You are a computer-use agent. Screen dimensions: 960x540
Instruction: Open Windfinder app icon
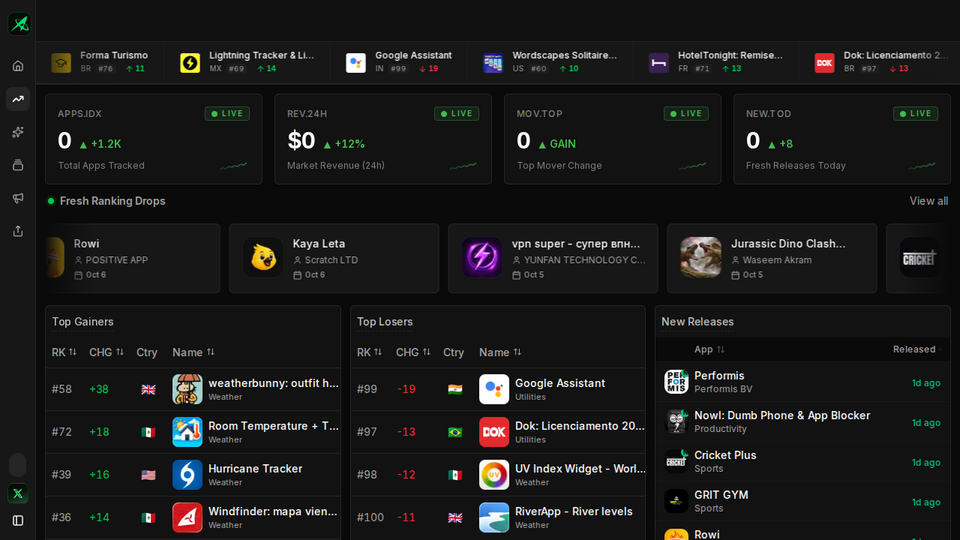point(187,518)
